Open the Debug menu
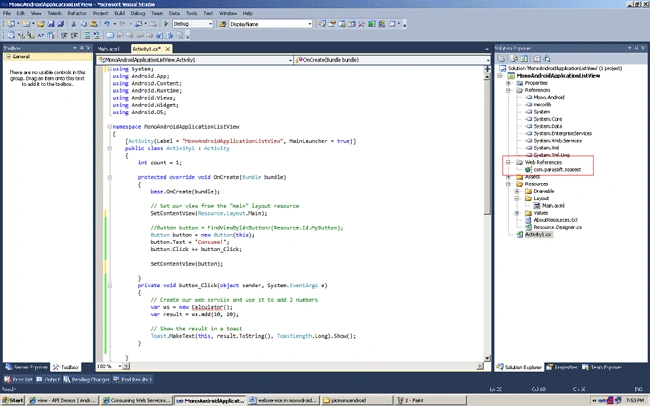The height and width of the screenshot is (406, 650). pos(138,13)
